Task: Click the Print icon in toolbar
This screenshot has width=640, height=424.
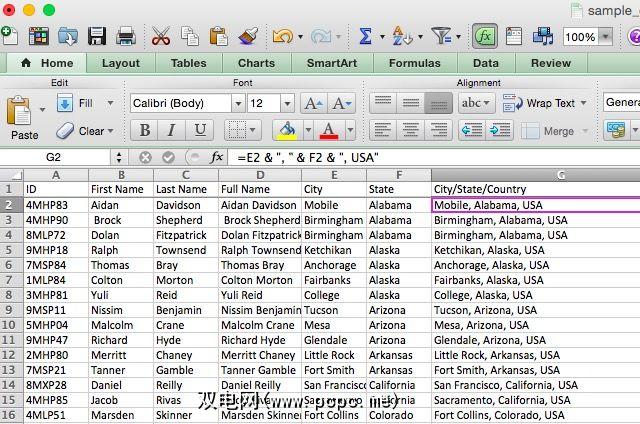Action: (126, 36)
